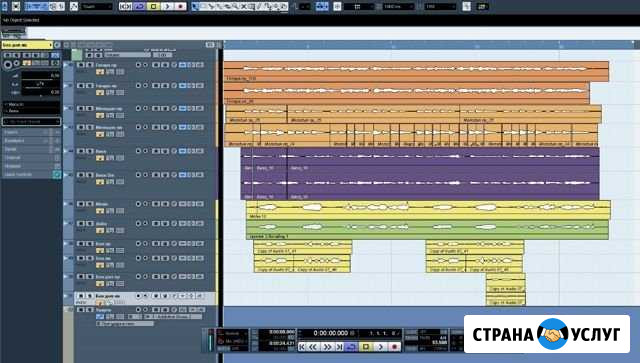Viewport: 640px width, 363px height.
Task: Solo the Bass Dis track
Action: 90,175
